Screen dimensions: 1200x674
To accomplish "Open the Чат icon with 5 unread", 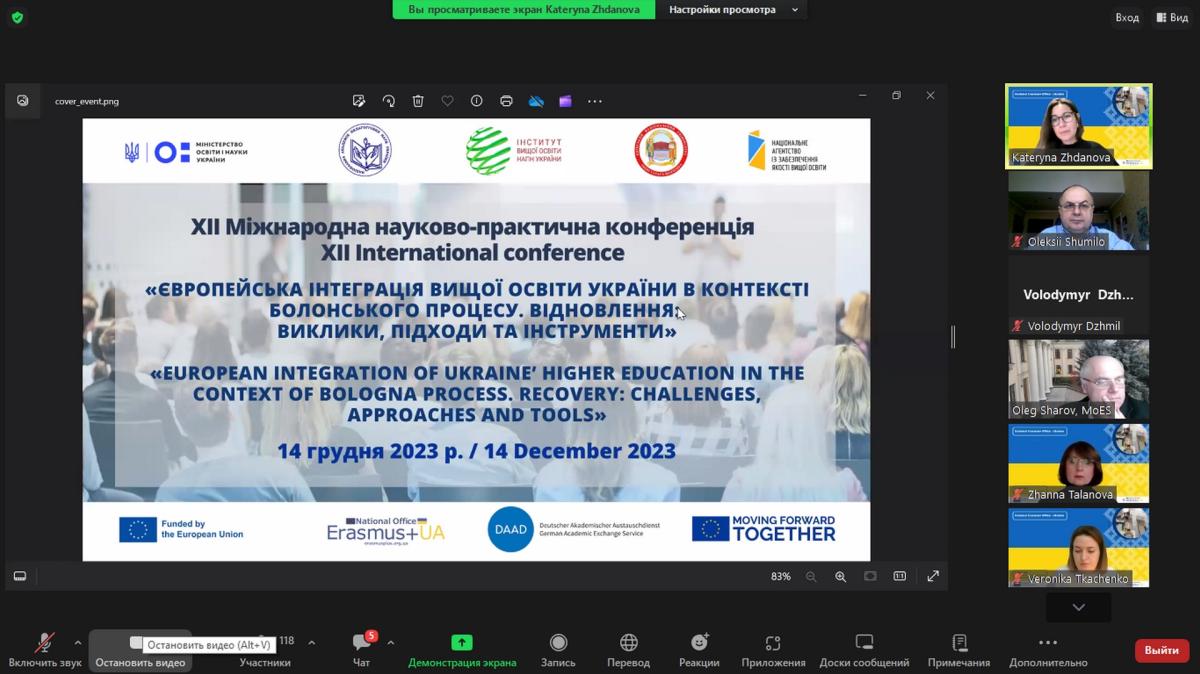I will click(x=362, y=643).
